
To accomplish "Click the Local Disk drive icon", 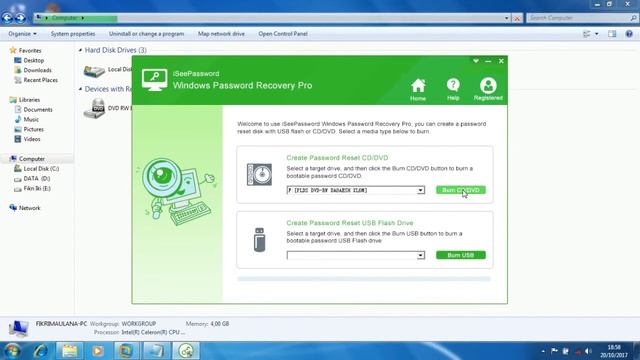I will [x=94, y=71].
